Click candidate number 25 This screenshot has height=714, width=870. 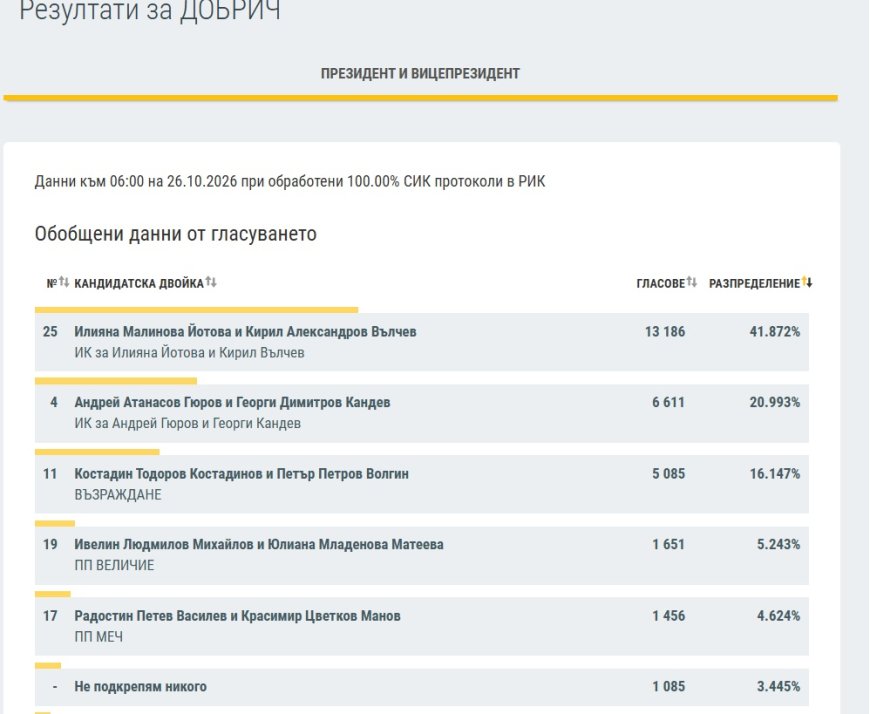point(50,332)
